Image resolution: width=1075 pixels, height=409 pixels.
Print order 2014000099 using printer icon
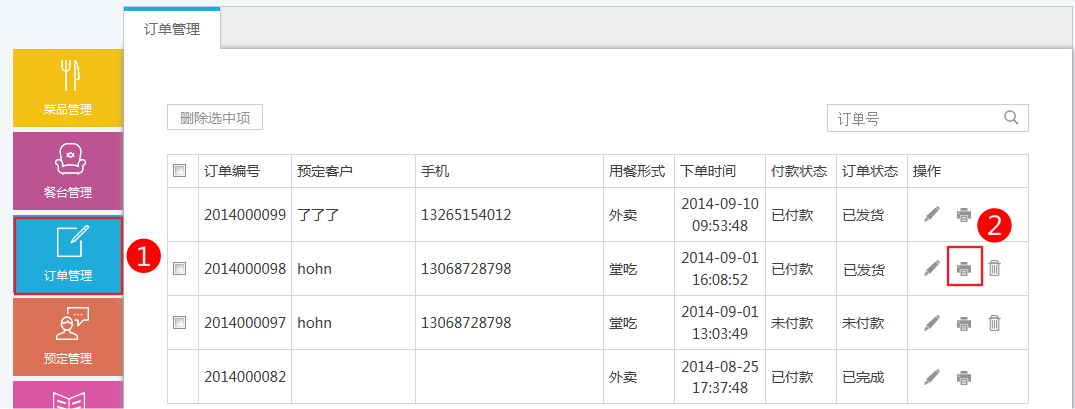coord(964,214)
